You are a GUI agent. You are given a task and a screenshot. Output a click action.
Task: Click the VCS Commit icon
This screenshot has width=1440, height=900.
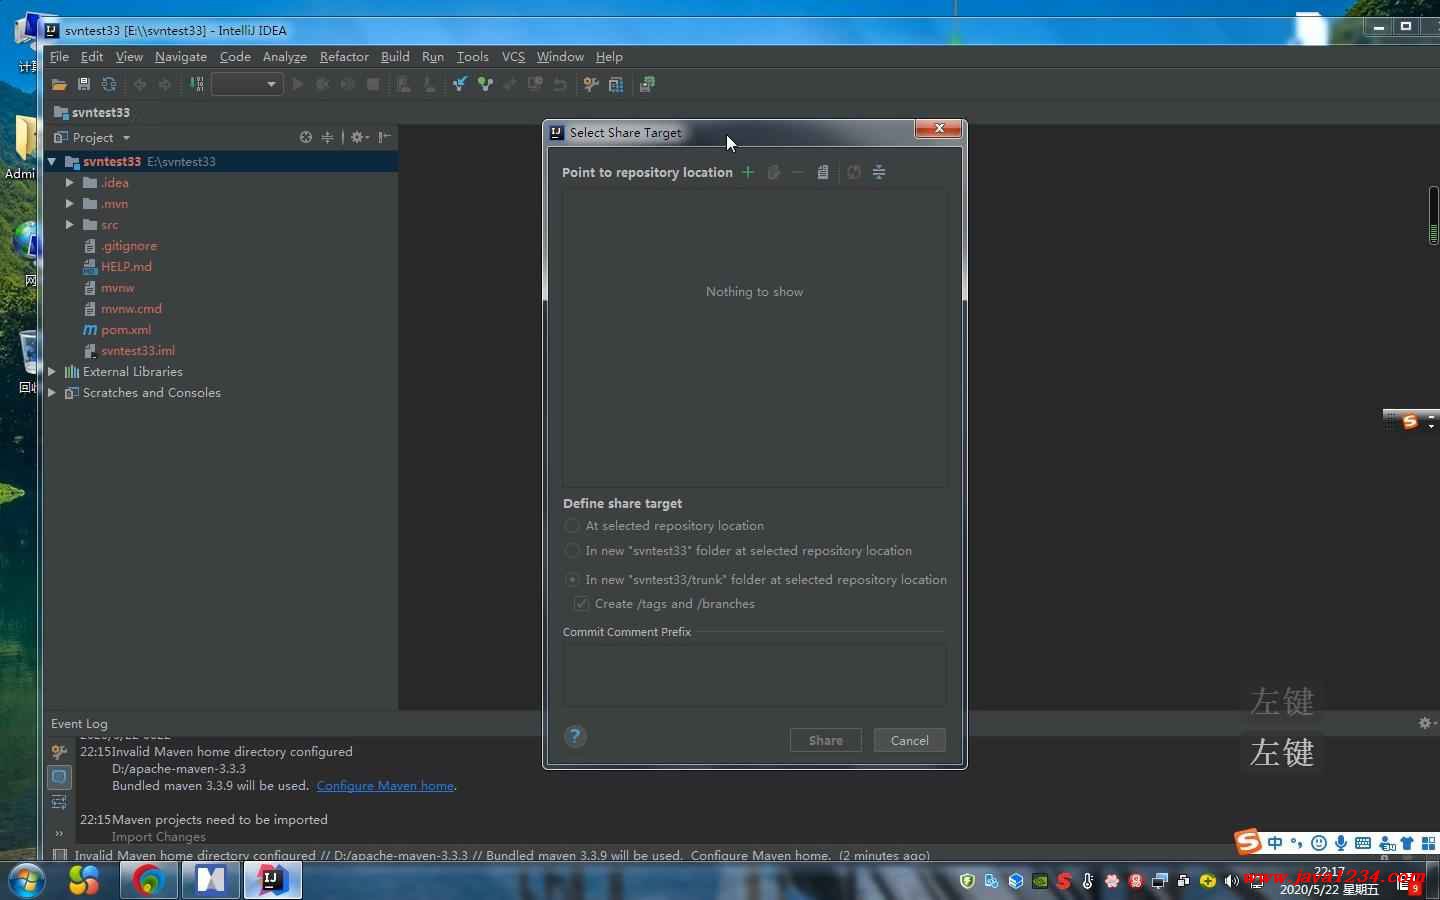pyautogui.click(x=485, y=85)
